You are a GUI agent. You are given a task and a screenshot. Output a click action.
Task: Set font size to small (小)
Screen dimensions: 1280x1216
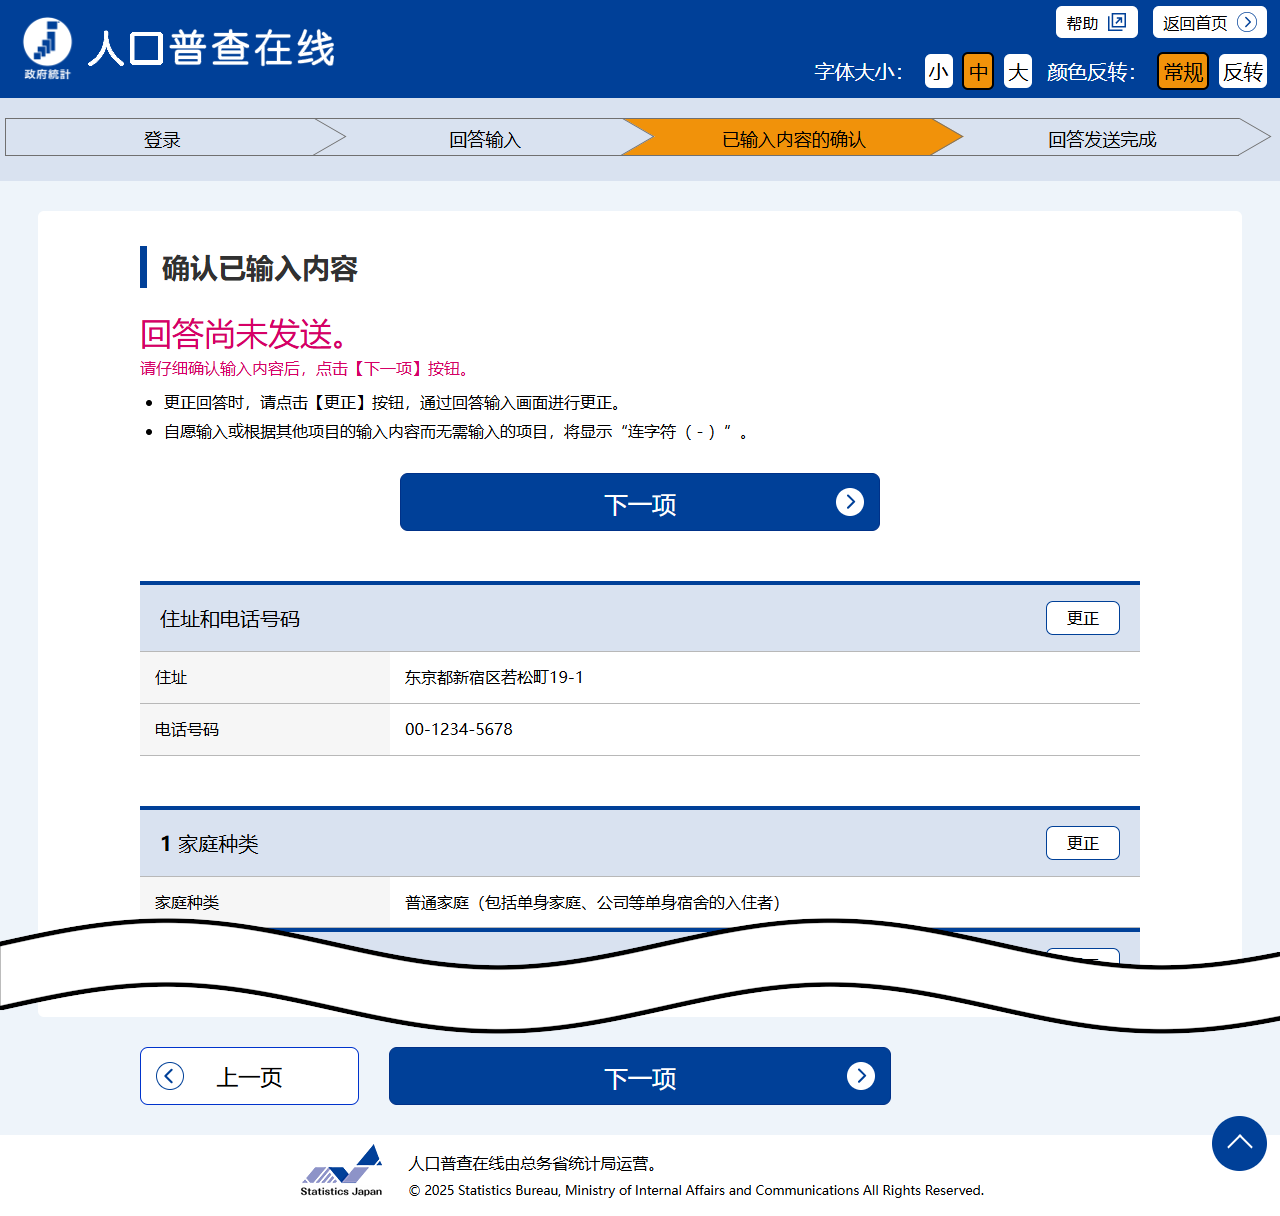(x=938, y=72)
